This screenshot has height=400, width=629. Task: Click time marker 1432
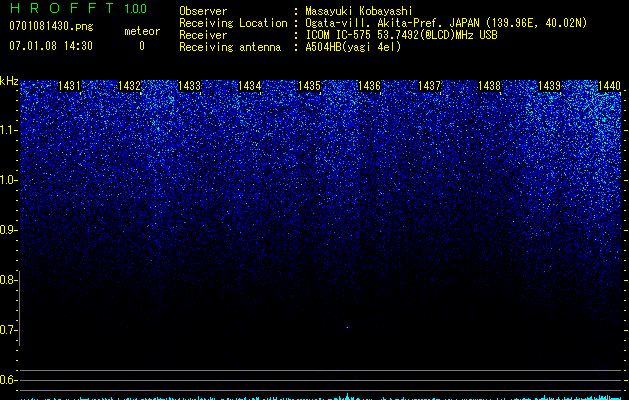130,86
